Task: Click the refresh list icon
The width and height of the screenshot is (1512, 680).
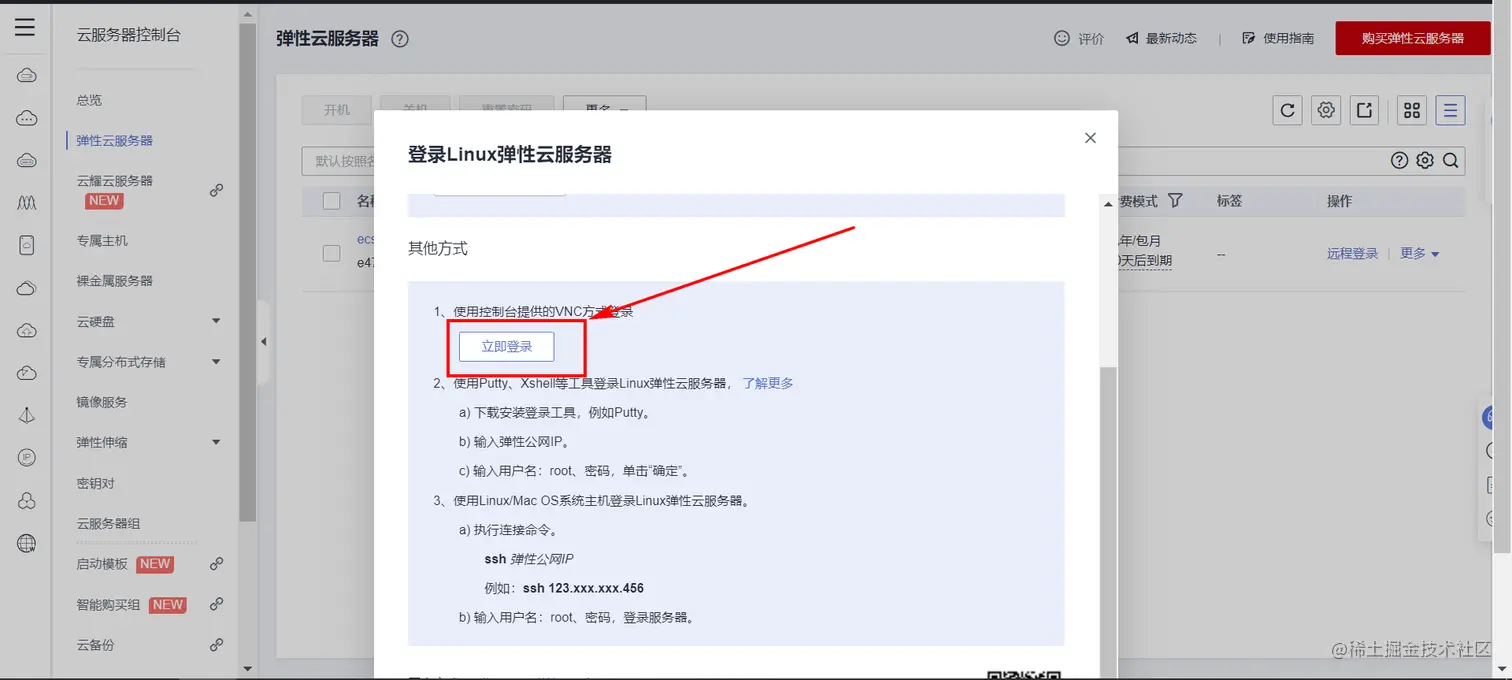Action: (x=1288, y=111)
